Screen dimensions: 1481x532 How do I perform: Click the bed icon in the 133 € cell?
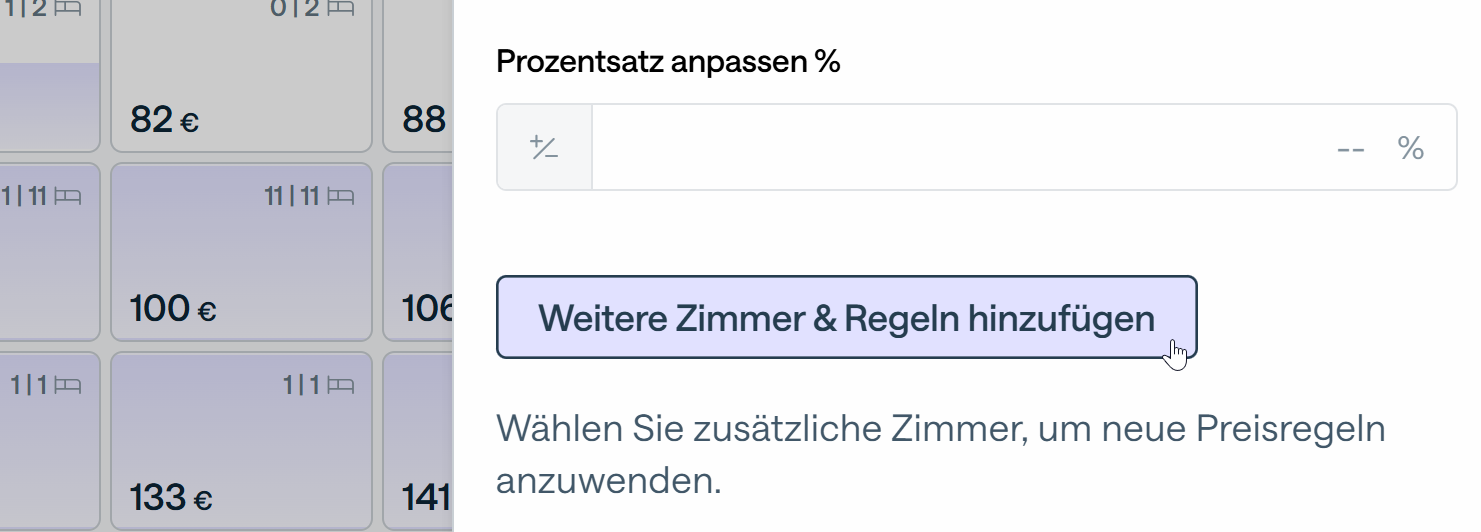tap(341, 384)
